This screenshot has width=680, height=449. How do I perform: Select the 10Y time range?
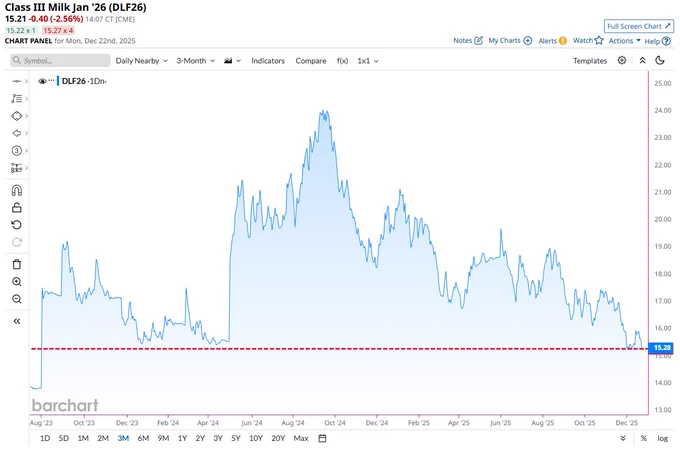256,438
